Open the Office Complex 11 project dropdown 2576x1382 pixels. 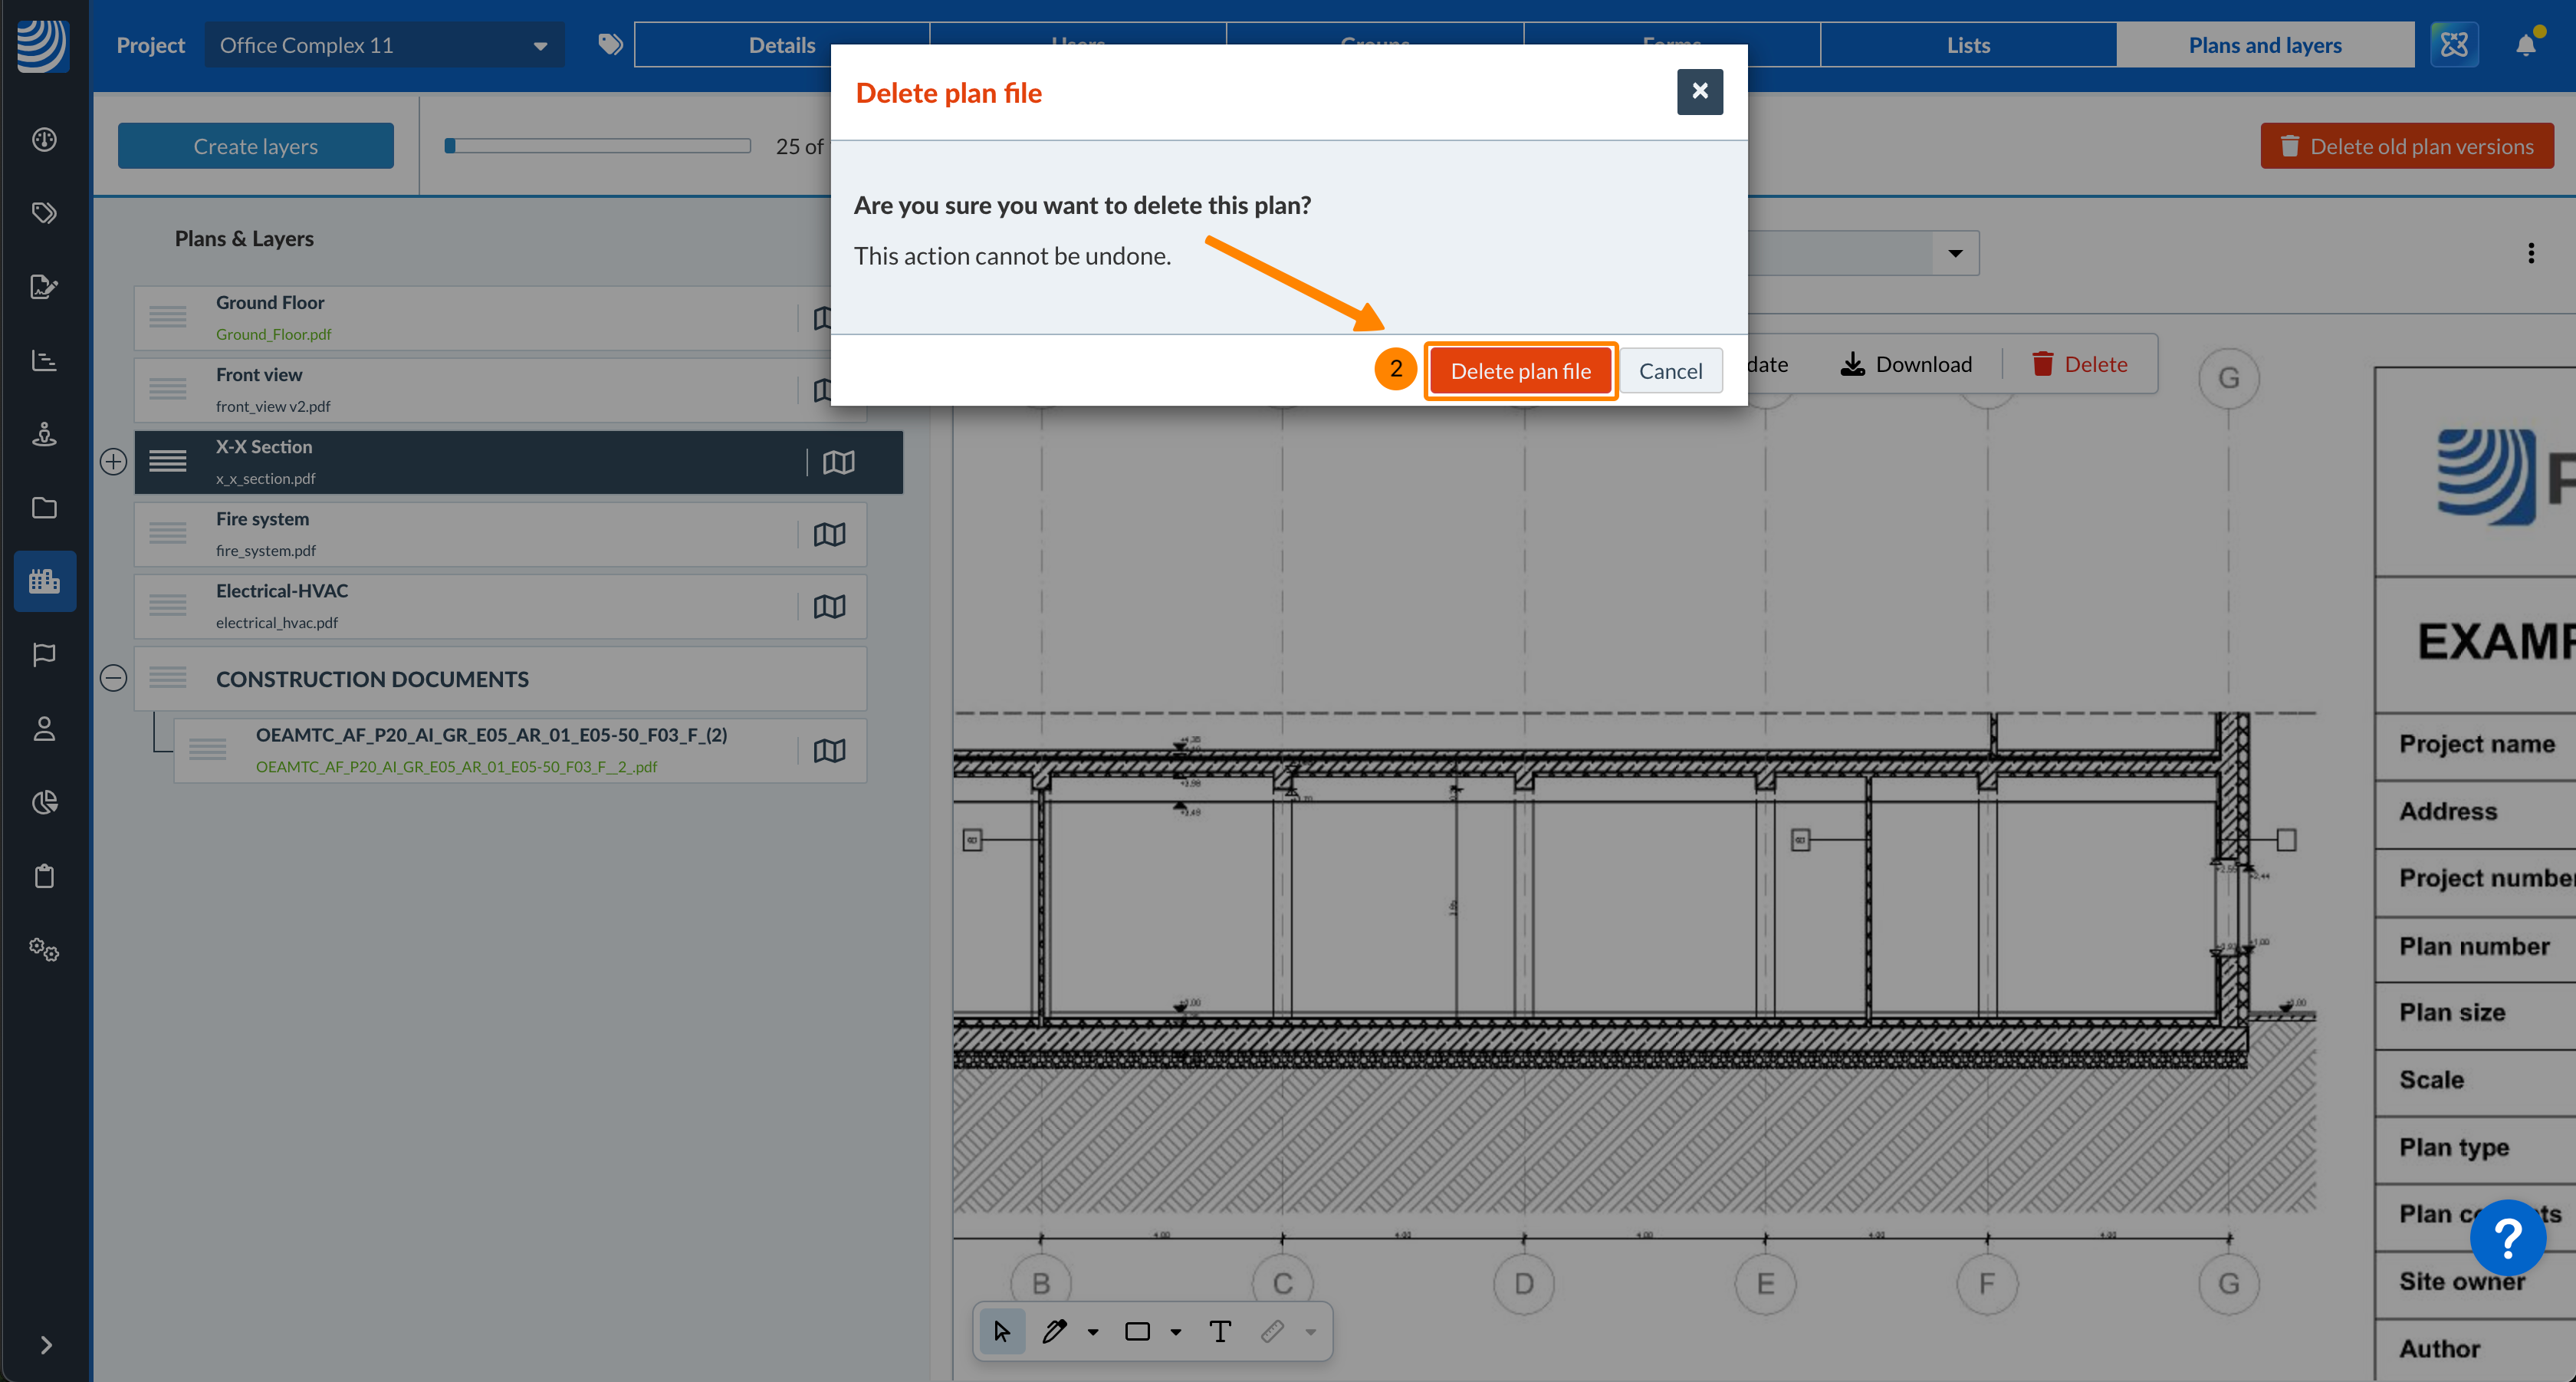coord(384,45)
